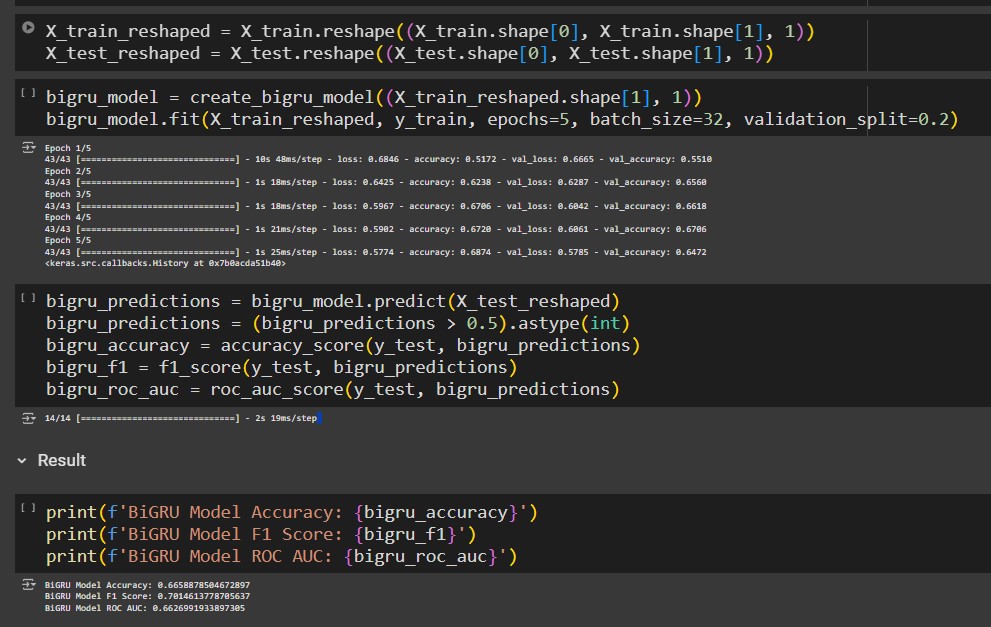The width and height of the screenshot is (991, 627).
Task: Click the bigru_roc_auc = roc_auc_score code line
Action: click(x=332, y=389)
